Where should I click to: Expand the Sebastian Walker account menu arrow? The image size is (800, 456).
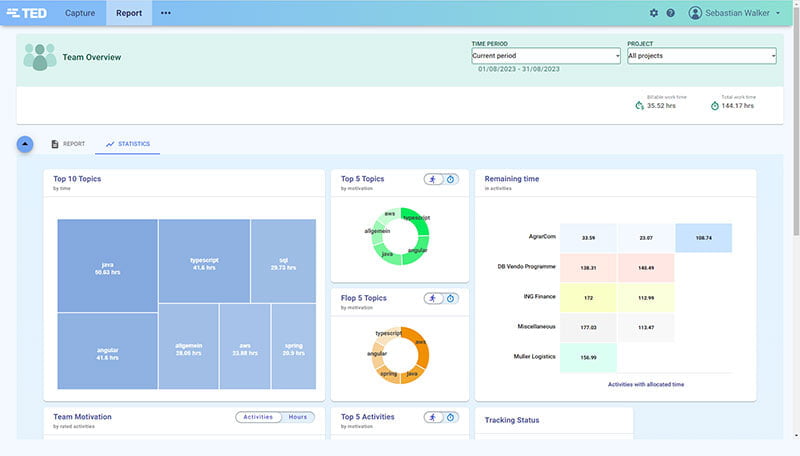[778, 13]
